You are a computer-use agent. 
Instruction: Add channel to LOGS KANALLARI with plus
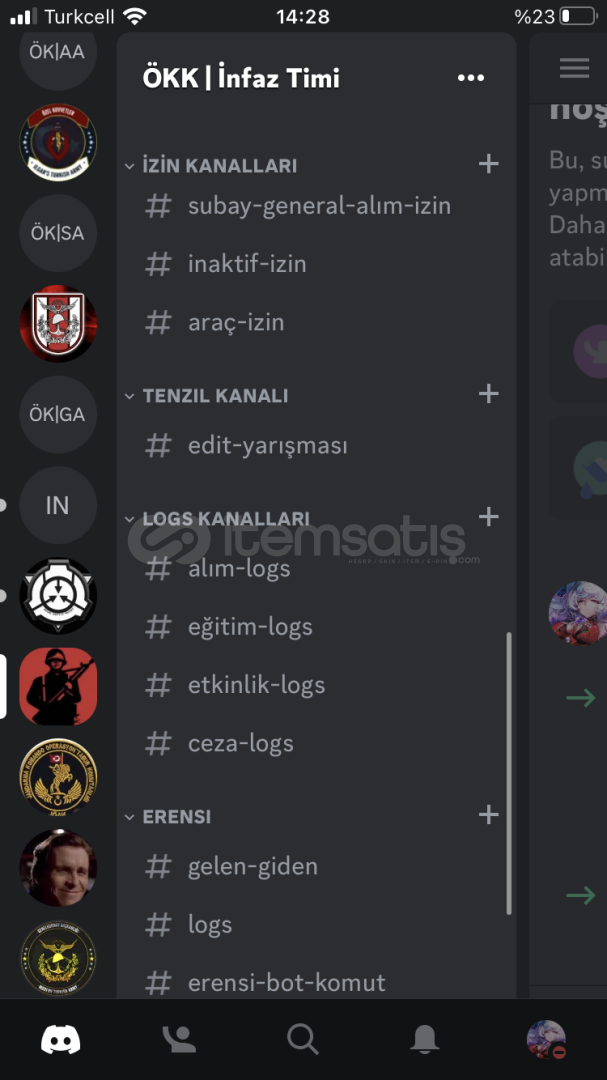point(488,517)
